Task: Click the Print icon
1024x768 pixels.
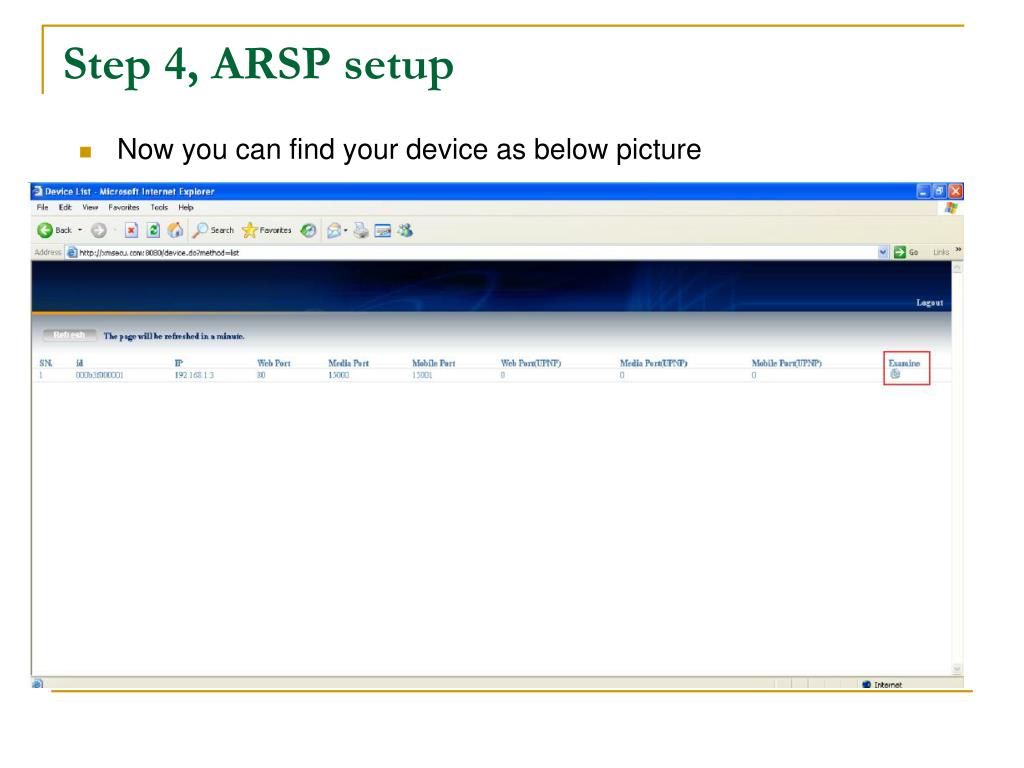Action: (361, 230)
